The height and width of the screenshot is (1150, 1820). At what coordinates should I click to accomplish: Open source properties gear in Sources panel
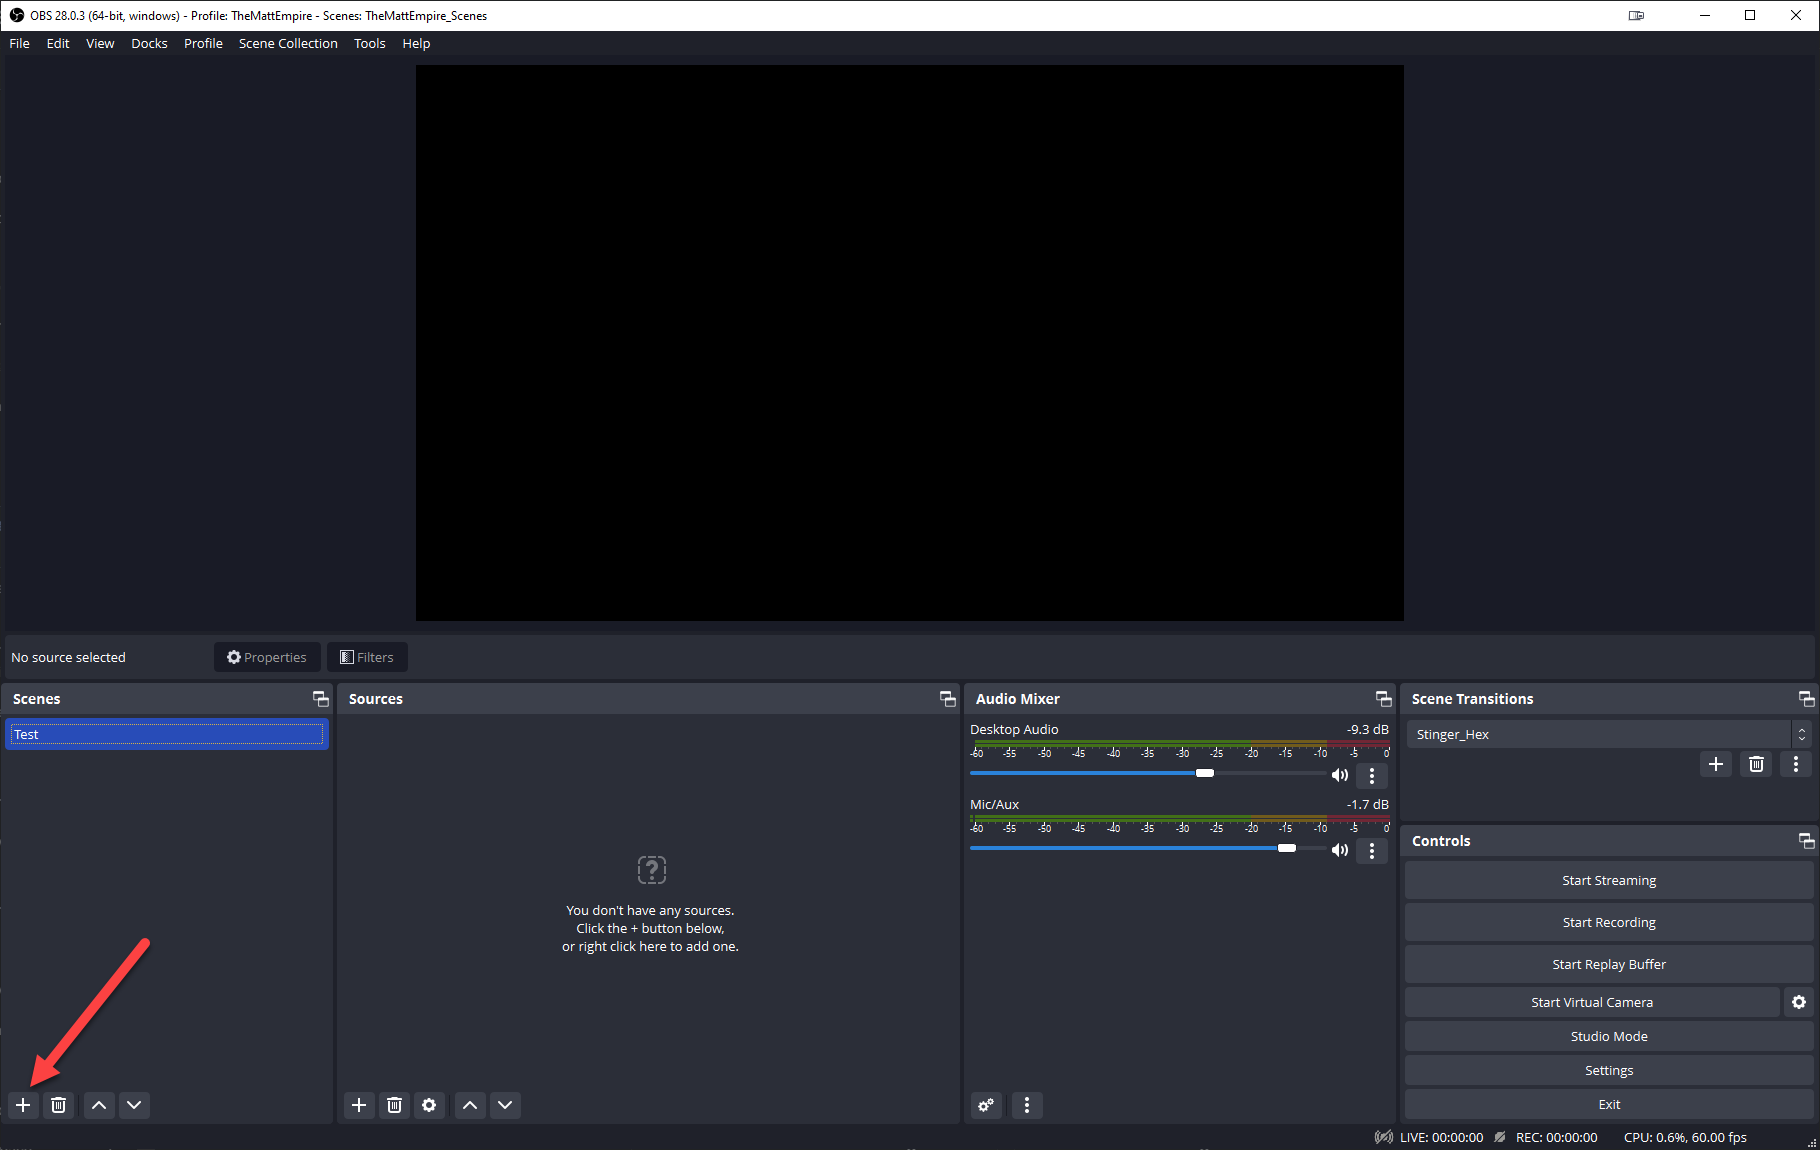429,1105
